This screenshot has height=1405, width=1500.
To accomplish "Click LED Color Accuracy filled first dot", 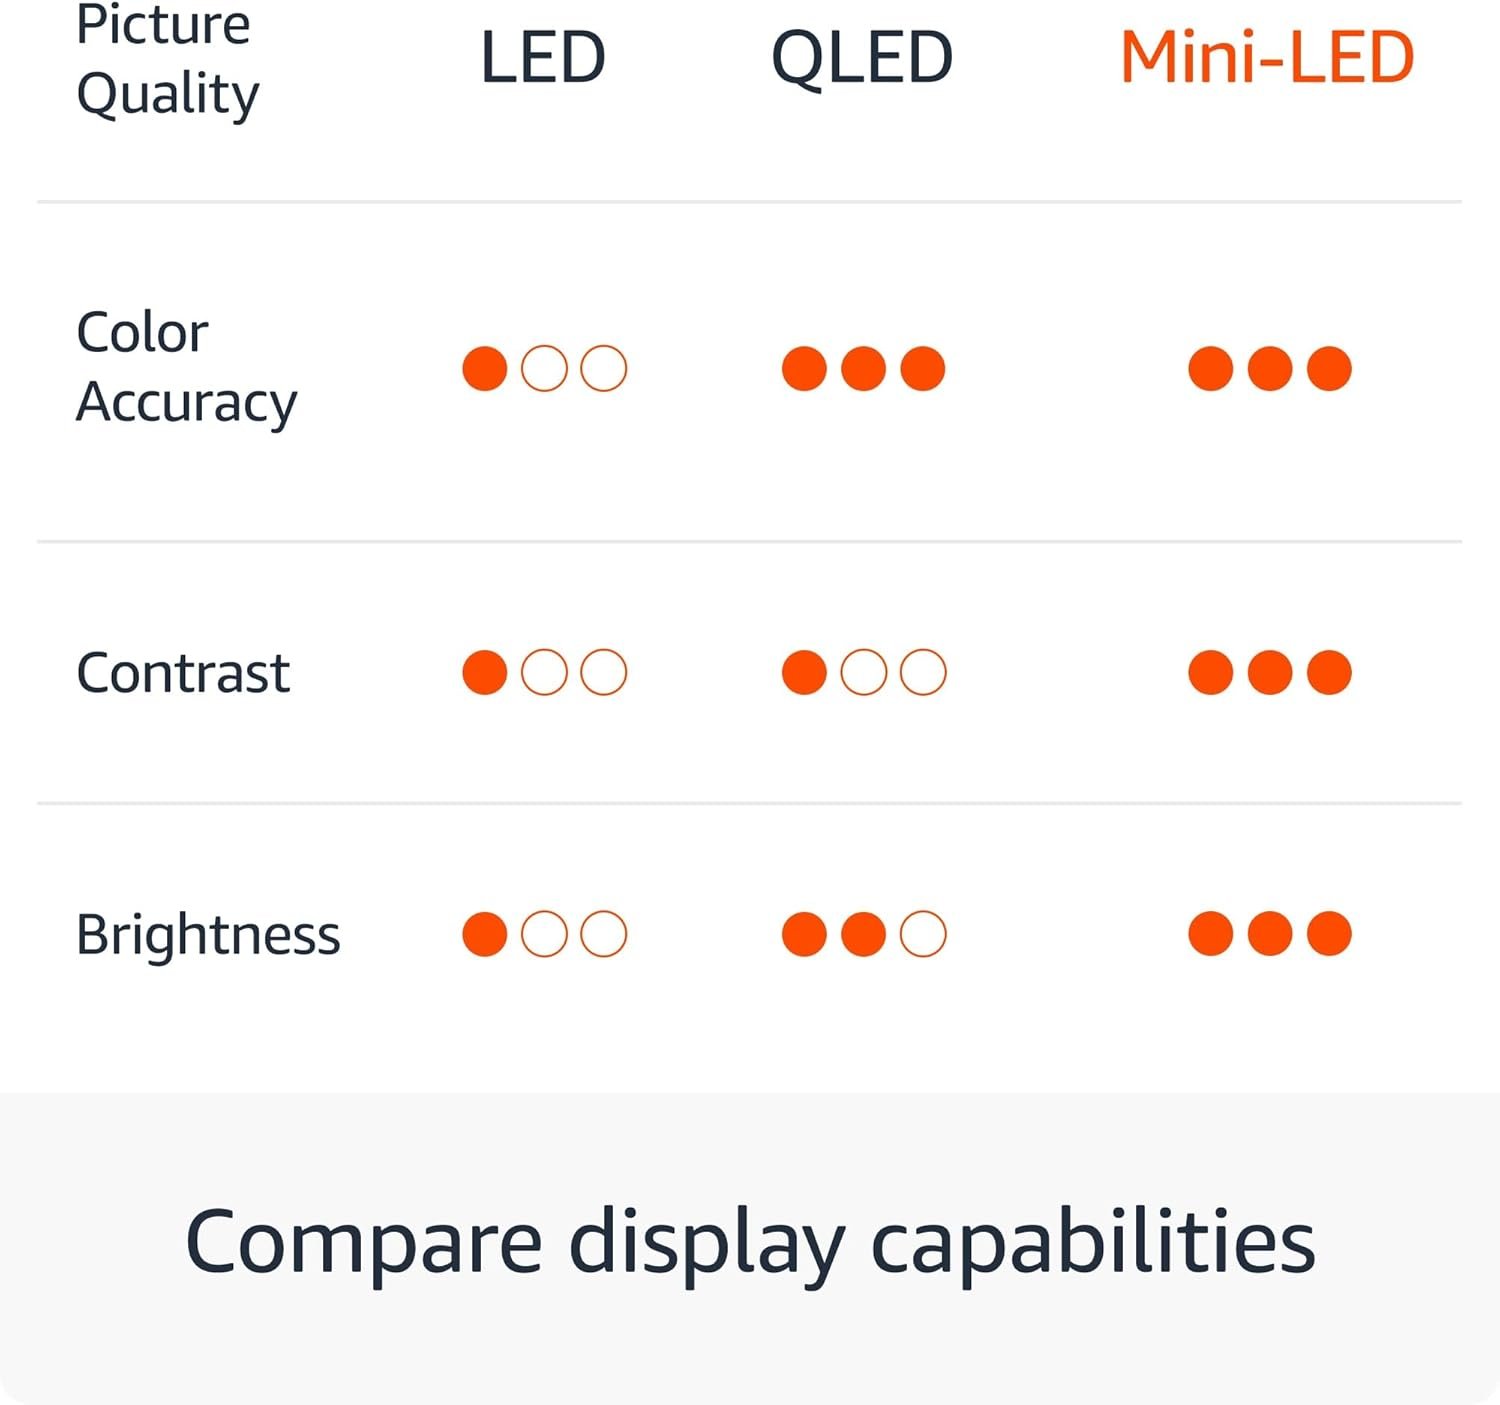I will [x=485, y=369].
